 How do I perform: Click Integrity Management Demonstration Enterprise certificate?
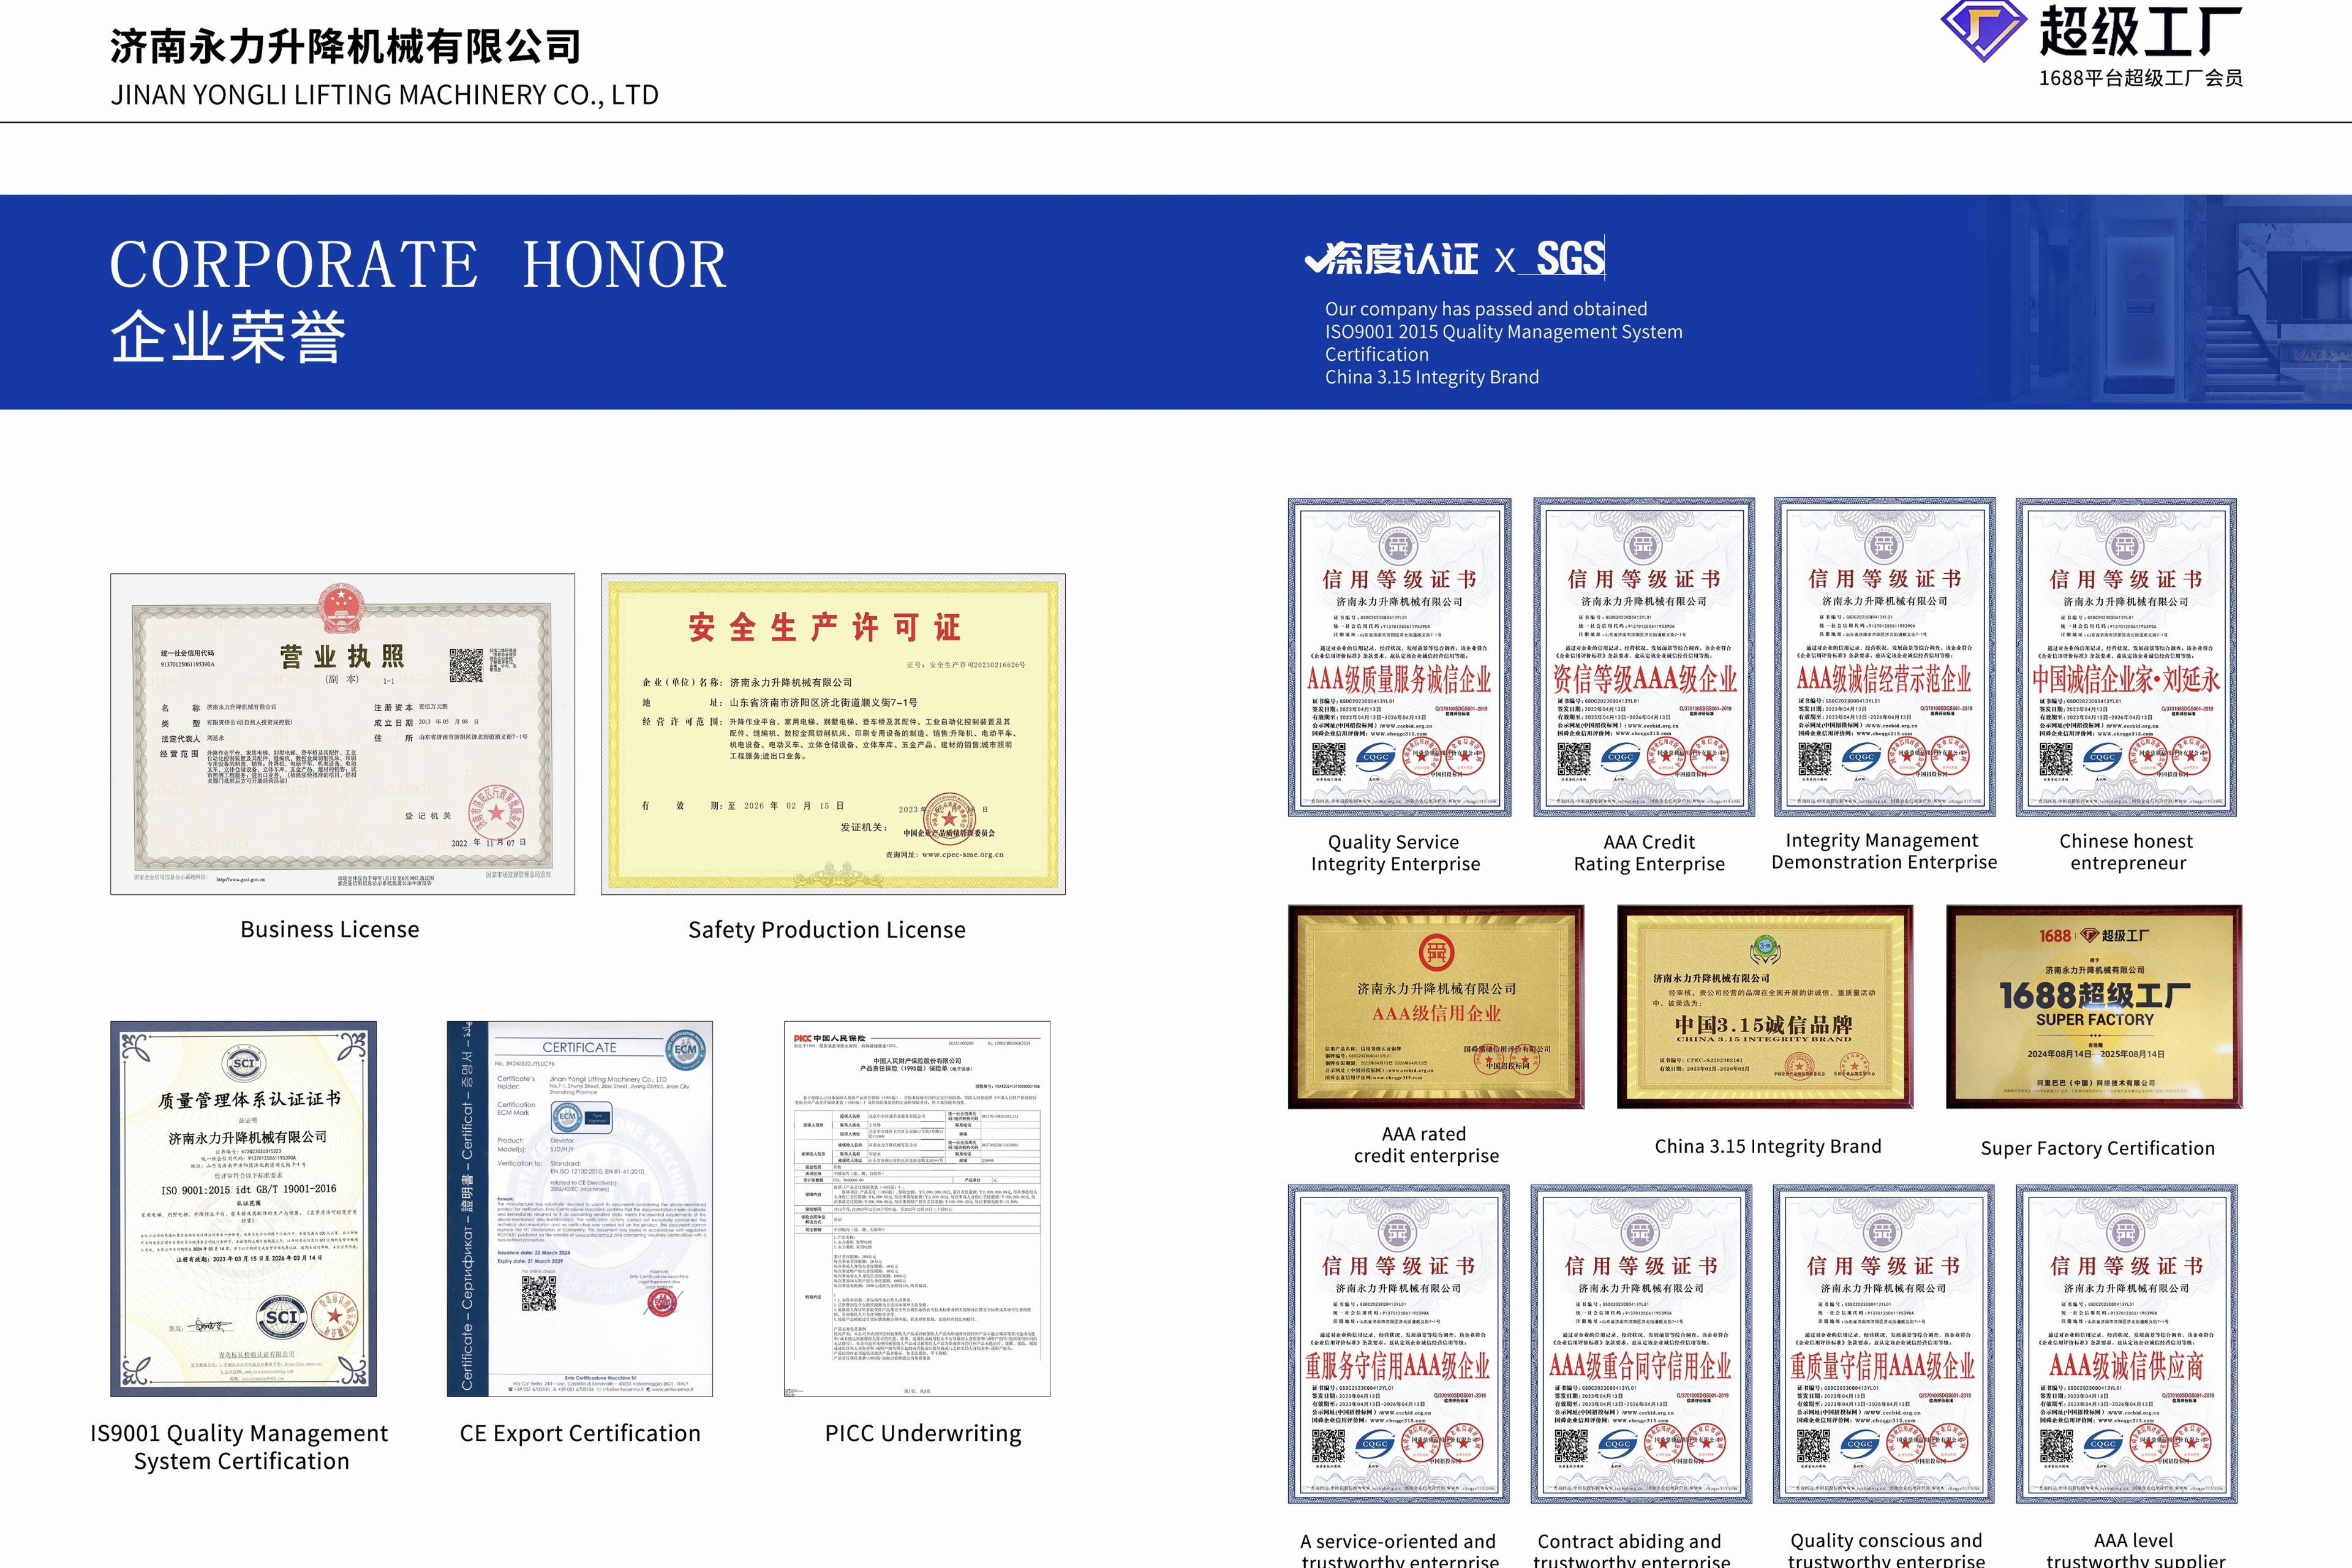pyautogui.click(x=1885, y=657)
